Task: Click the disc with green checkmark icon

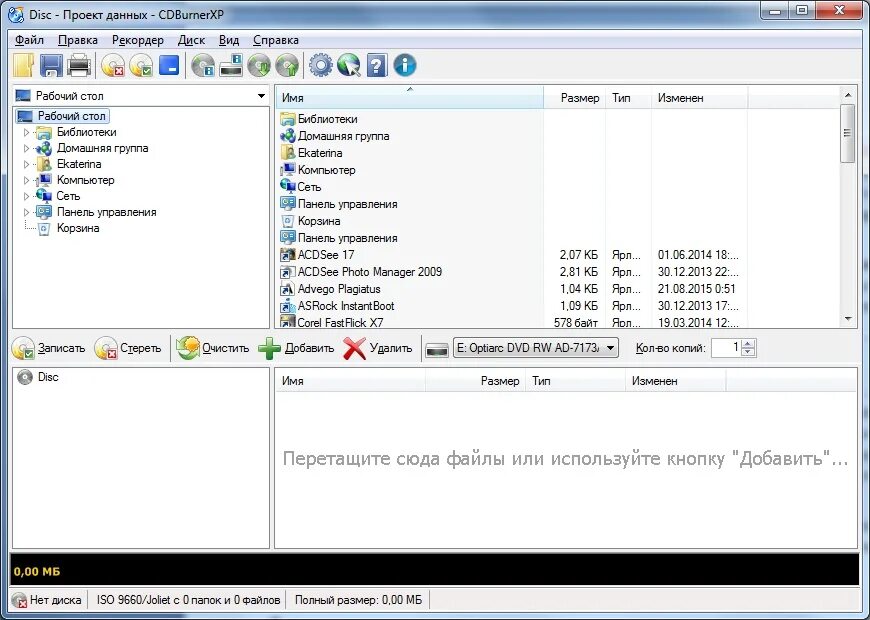Action: click(141, 65)
